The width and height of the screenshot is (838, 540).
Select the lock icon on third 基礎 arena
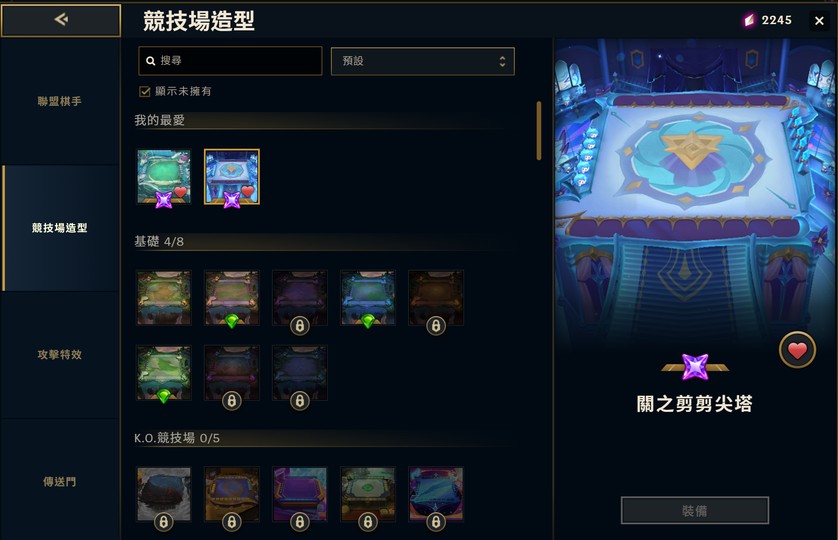tap(299, 325)
